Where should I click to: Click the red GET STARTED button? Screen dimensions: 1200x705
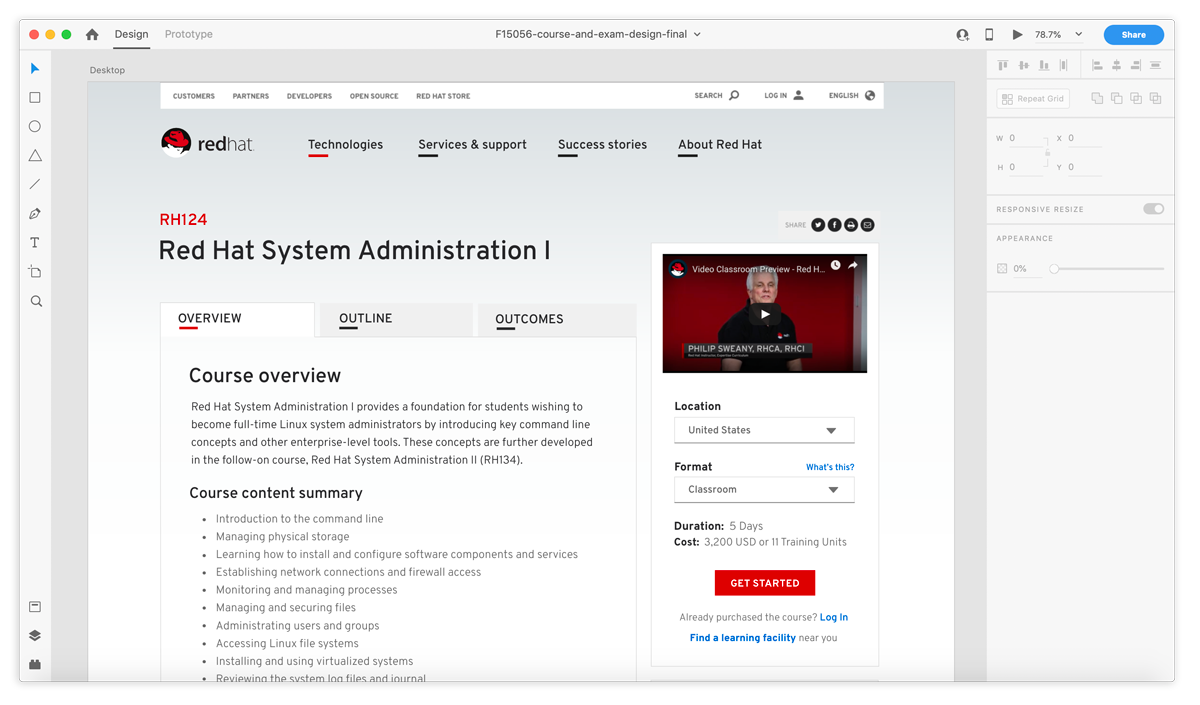765,583
